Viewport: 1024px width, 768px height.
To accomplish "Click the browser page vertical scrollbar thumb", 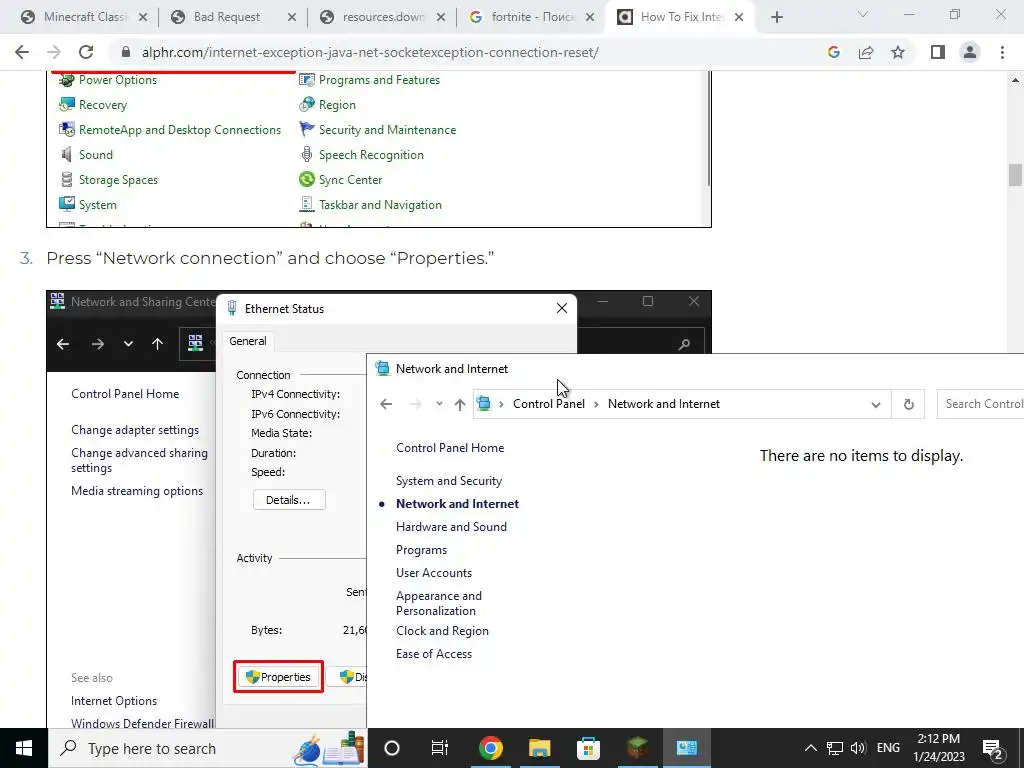I will click(1015, 175).
